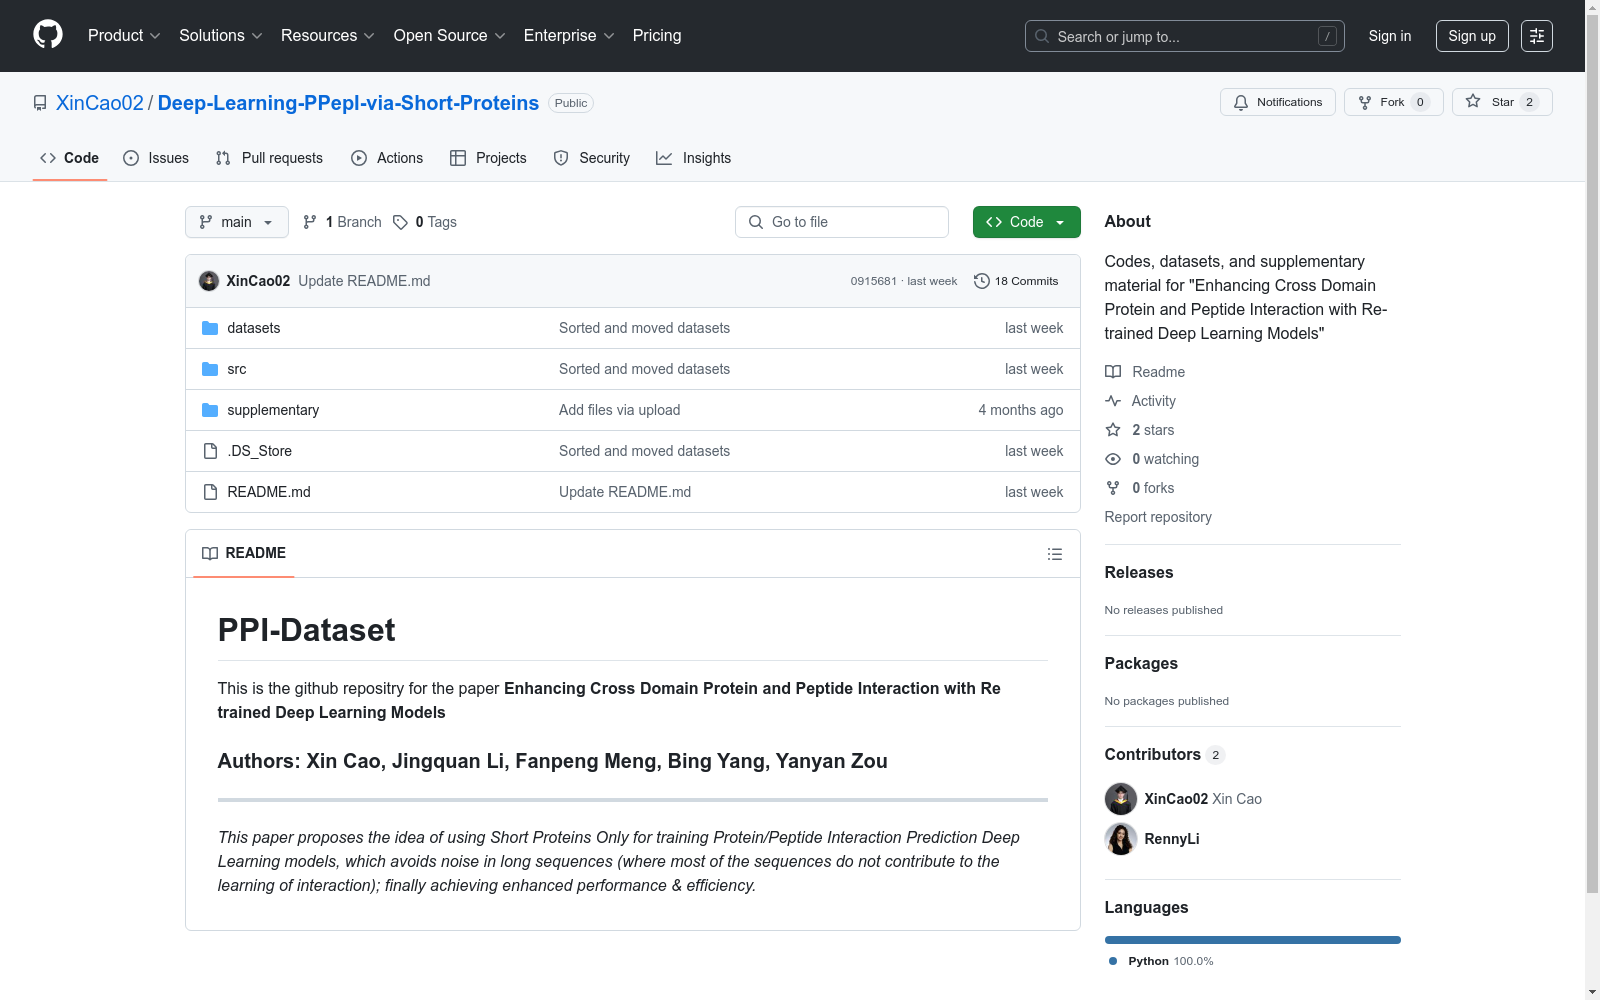
Task: Click Report repository link
Action: (x=1158, y=517)
